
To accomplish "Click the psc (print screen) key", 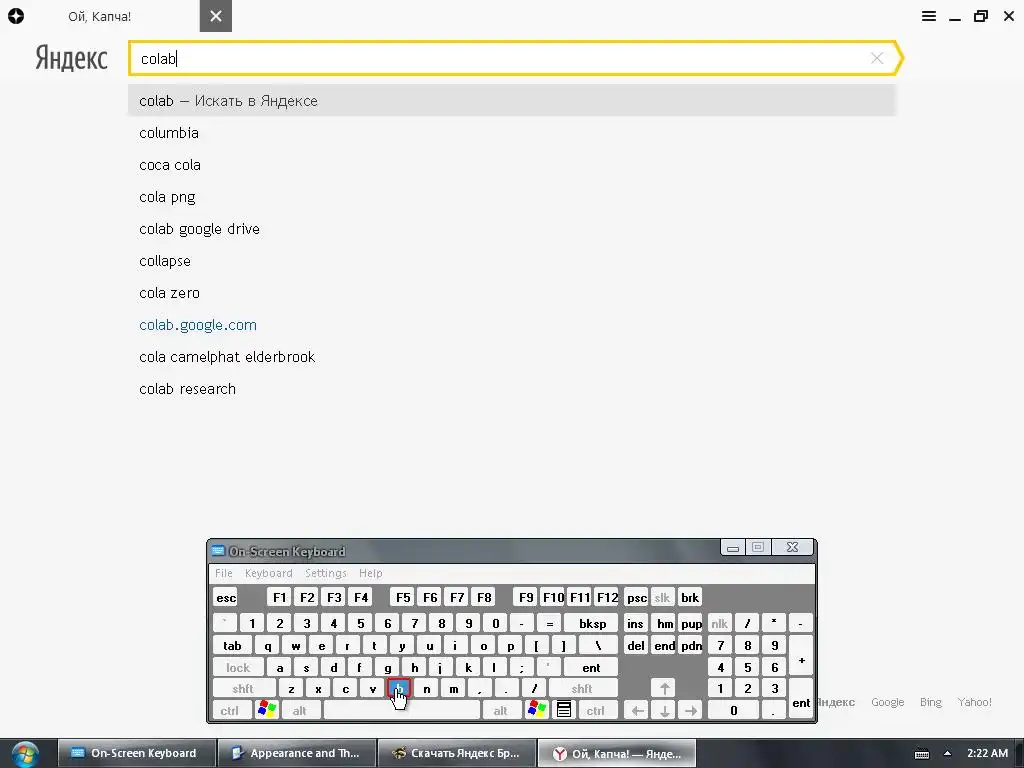I will tap(637, 597).
